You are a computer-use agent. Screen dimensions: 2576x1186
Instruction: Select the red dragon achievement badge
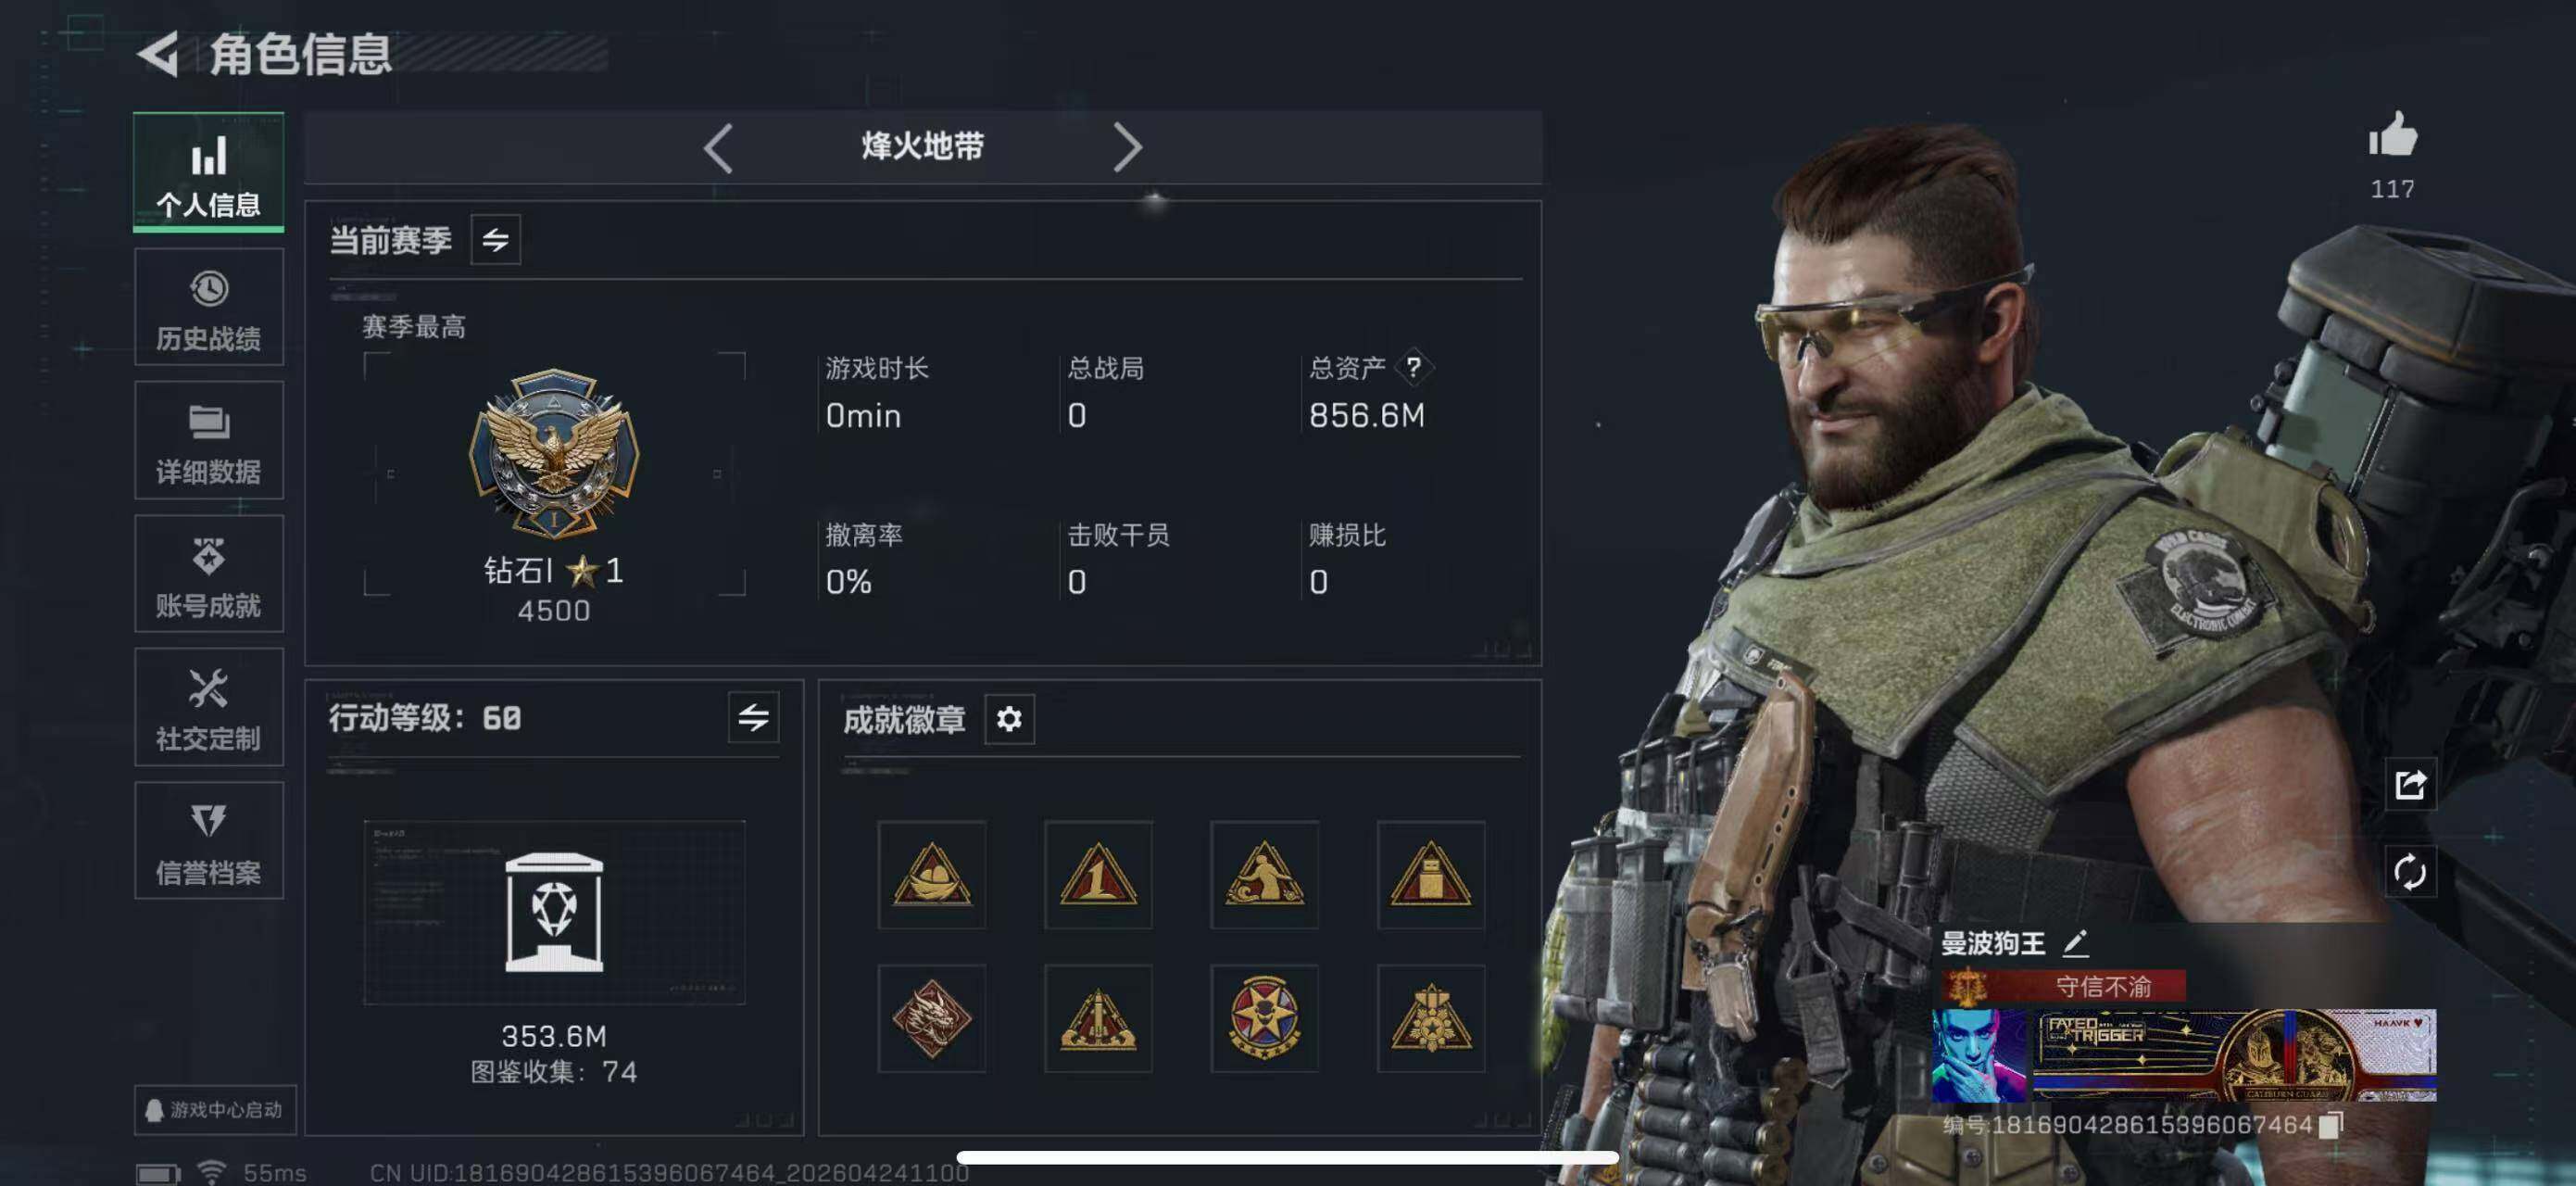[931, 1019]
